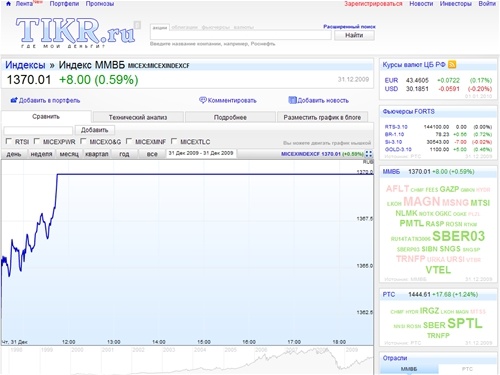The height and width of the screenshot is (375, 500).
Task: Click Зарегистрироваться link
Action: click(x=373, y=4)
